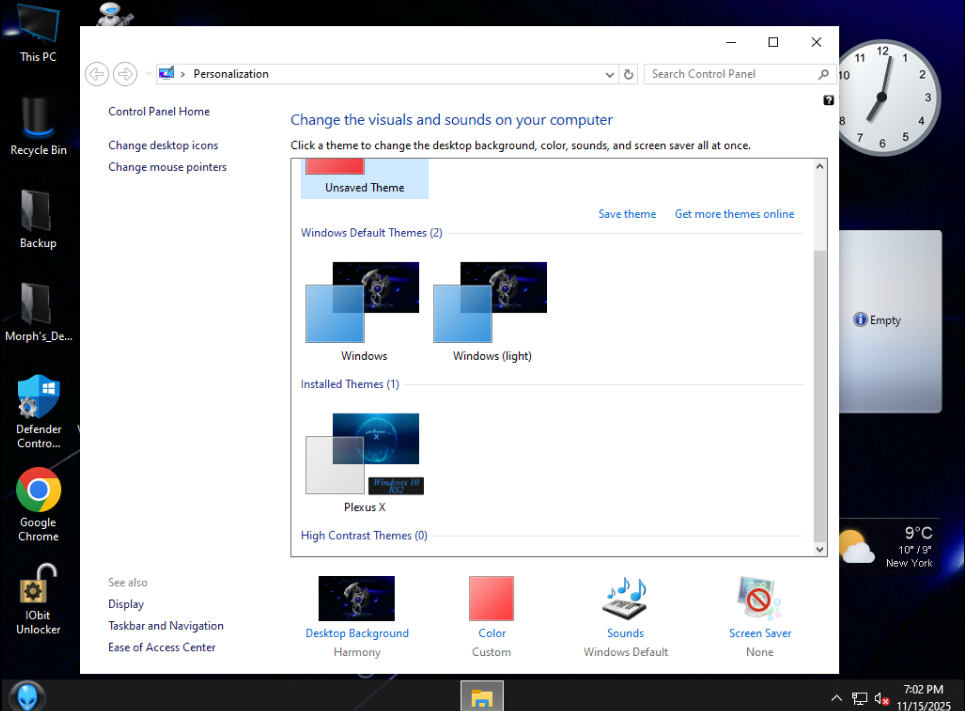This screenshot has width=965, height=711.
Task: Click the refresh button in address bar
Action: click(629, 74)
